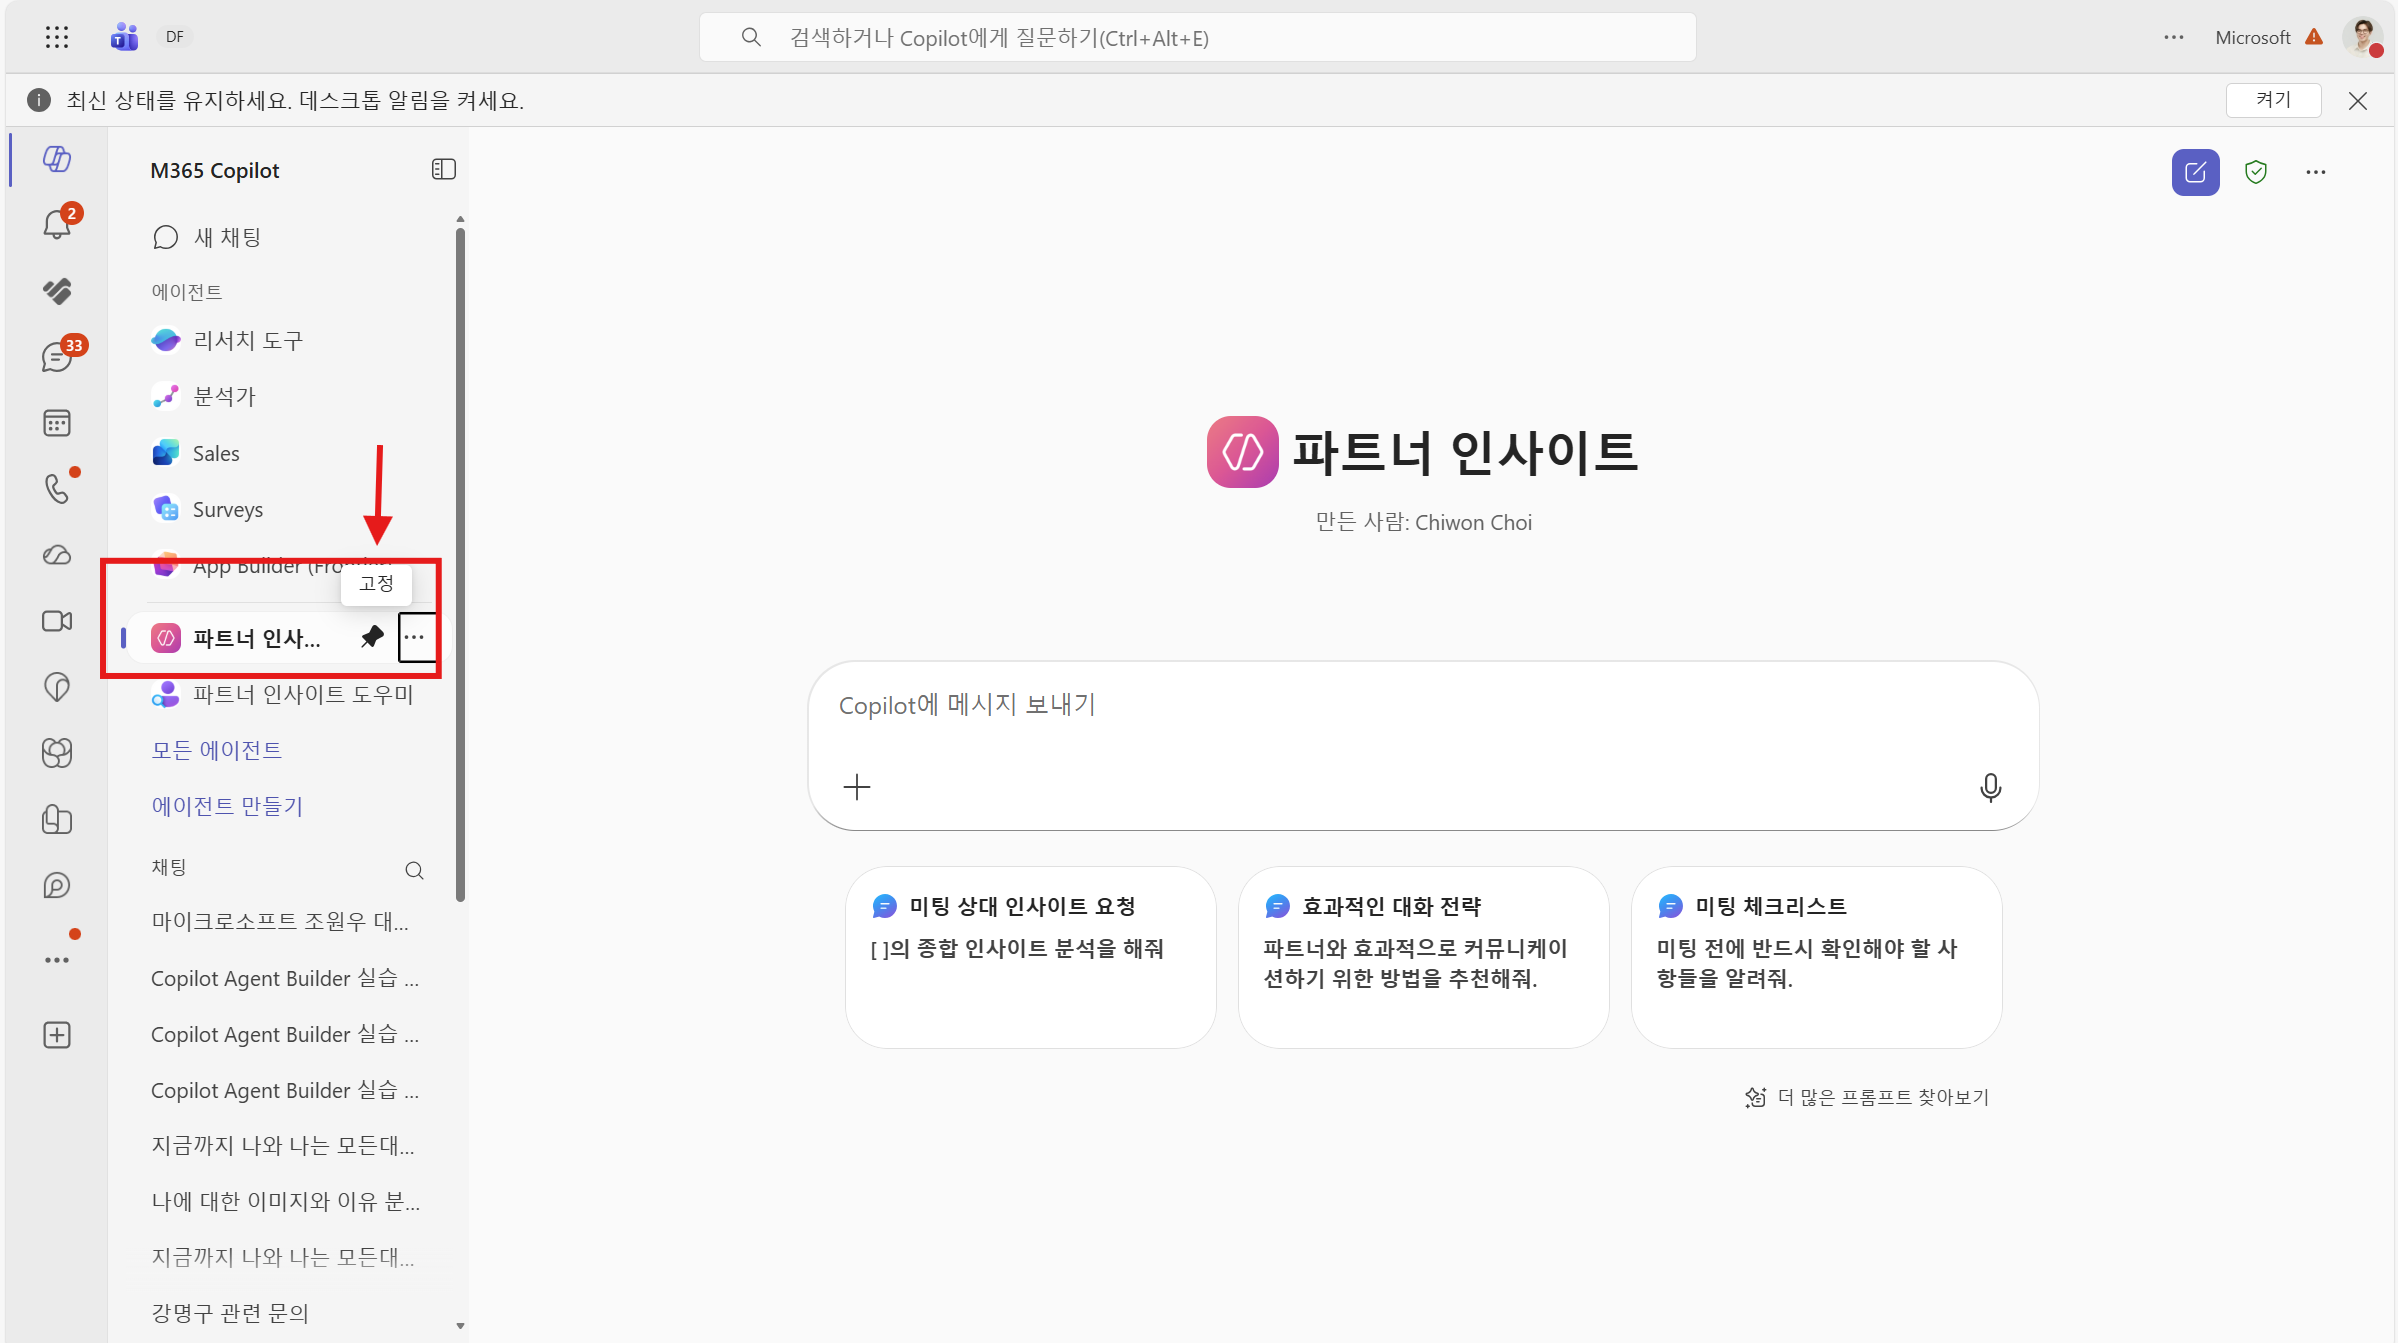The width and height of the screenshot is (2398, 1343).
Task: Click the 에이전트 만들기 link
Action: (226, 806)
